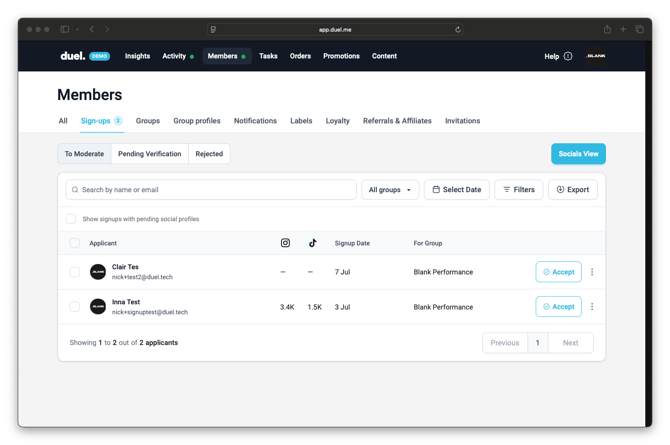670x445 pixels.
Task: Select the Rejected filter
Action: coord(209,153)
